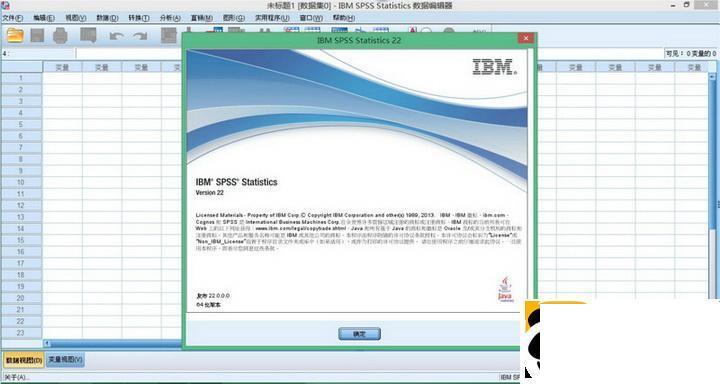Select row header 7
The height and width of the screenshot is (384, 720).
(21, 147)
